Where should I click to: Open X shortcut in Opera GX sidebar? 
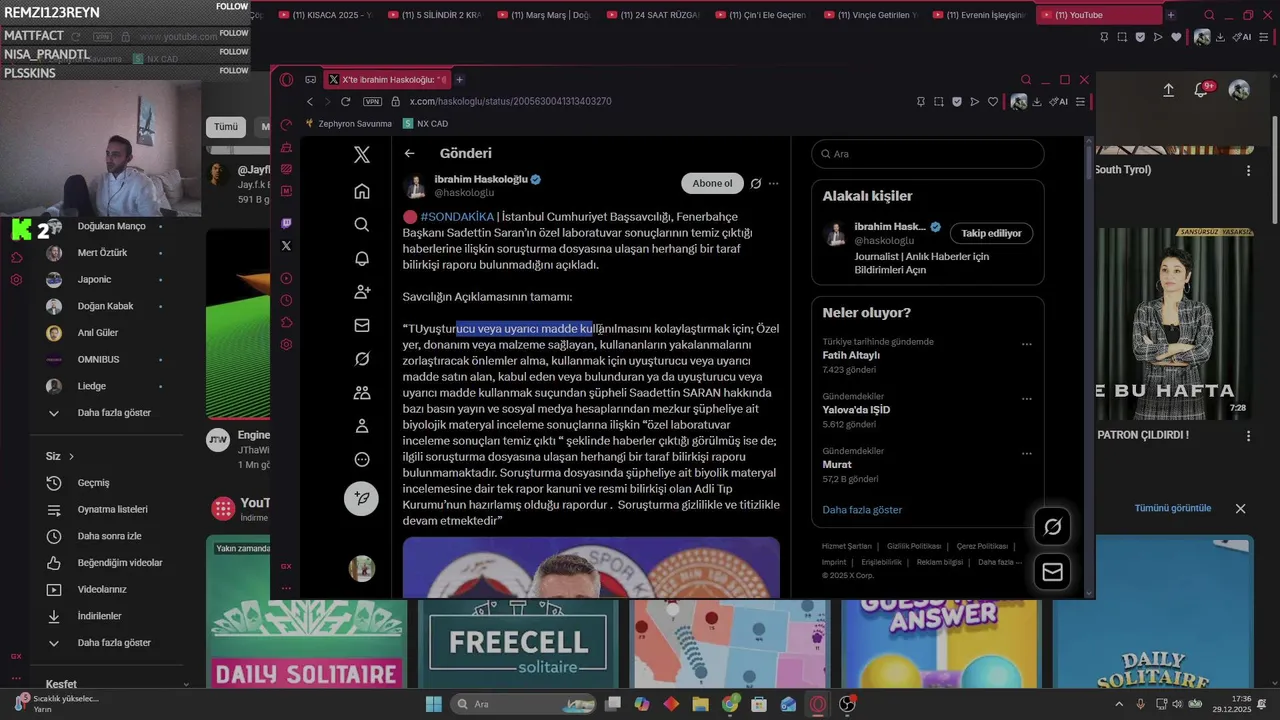pos(286,246)
